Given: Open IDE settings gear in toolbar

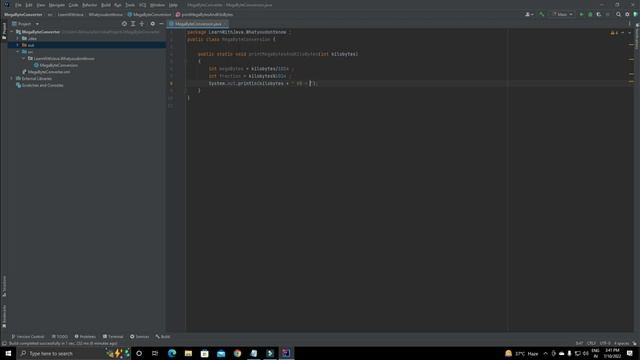Looking at the screenshot, I should point(627,14).
